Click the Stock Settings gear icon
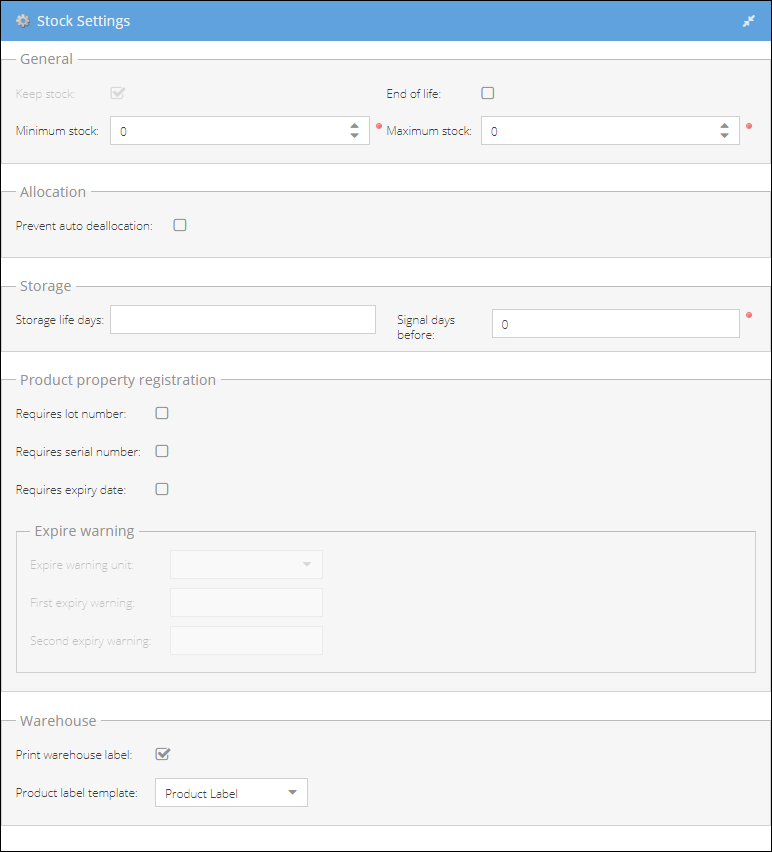The image size is (772, 852). coord(23,21)
